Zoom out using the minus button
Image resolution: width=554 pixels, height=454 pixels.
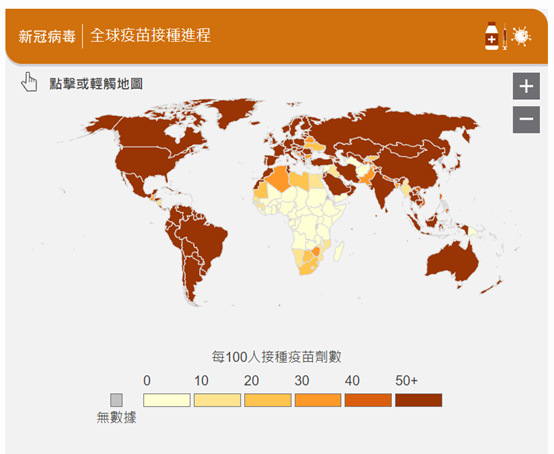(526, 119)
